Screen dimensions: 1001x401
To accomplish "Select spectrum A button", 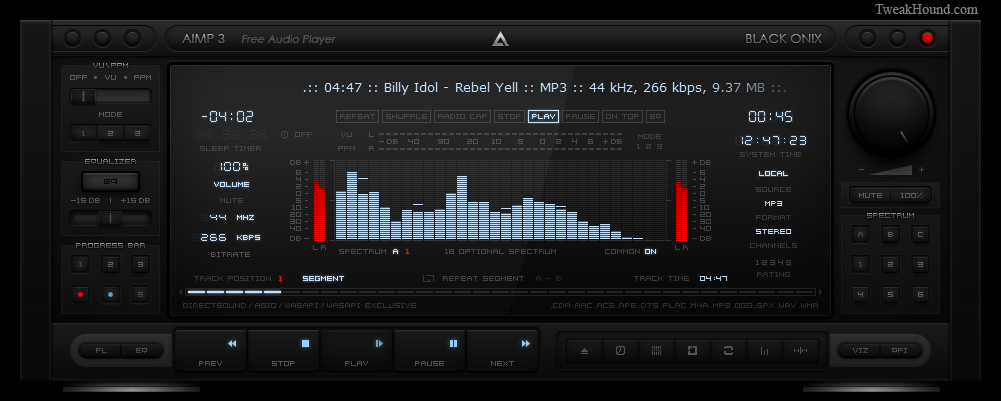I will 860,234.
